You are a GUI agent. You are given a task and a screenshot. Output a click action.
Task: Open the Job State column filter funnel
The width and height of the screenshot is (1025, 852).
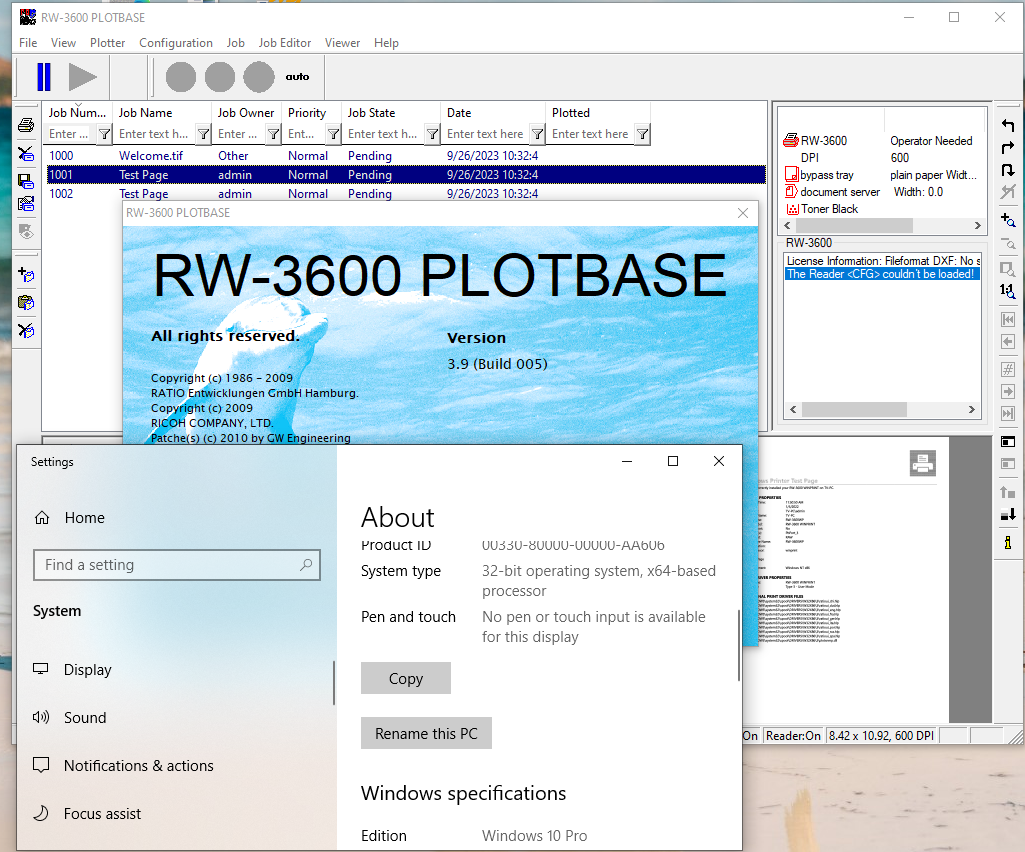[x=432, y=134]
